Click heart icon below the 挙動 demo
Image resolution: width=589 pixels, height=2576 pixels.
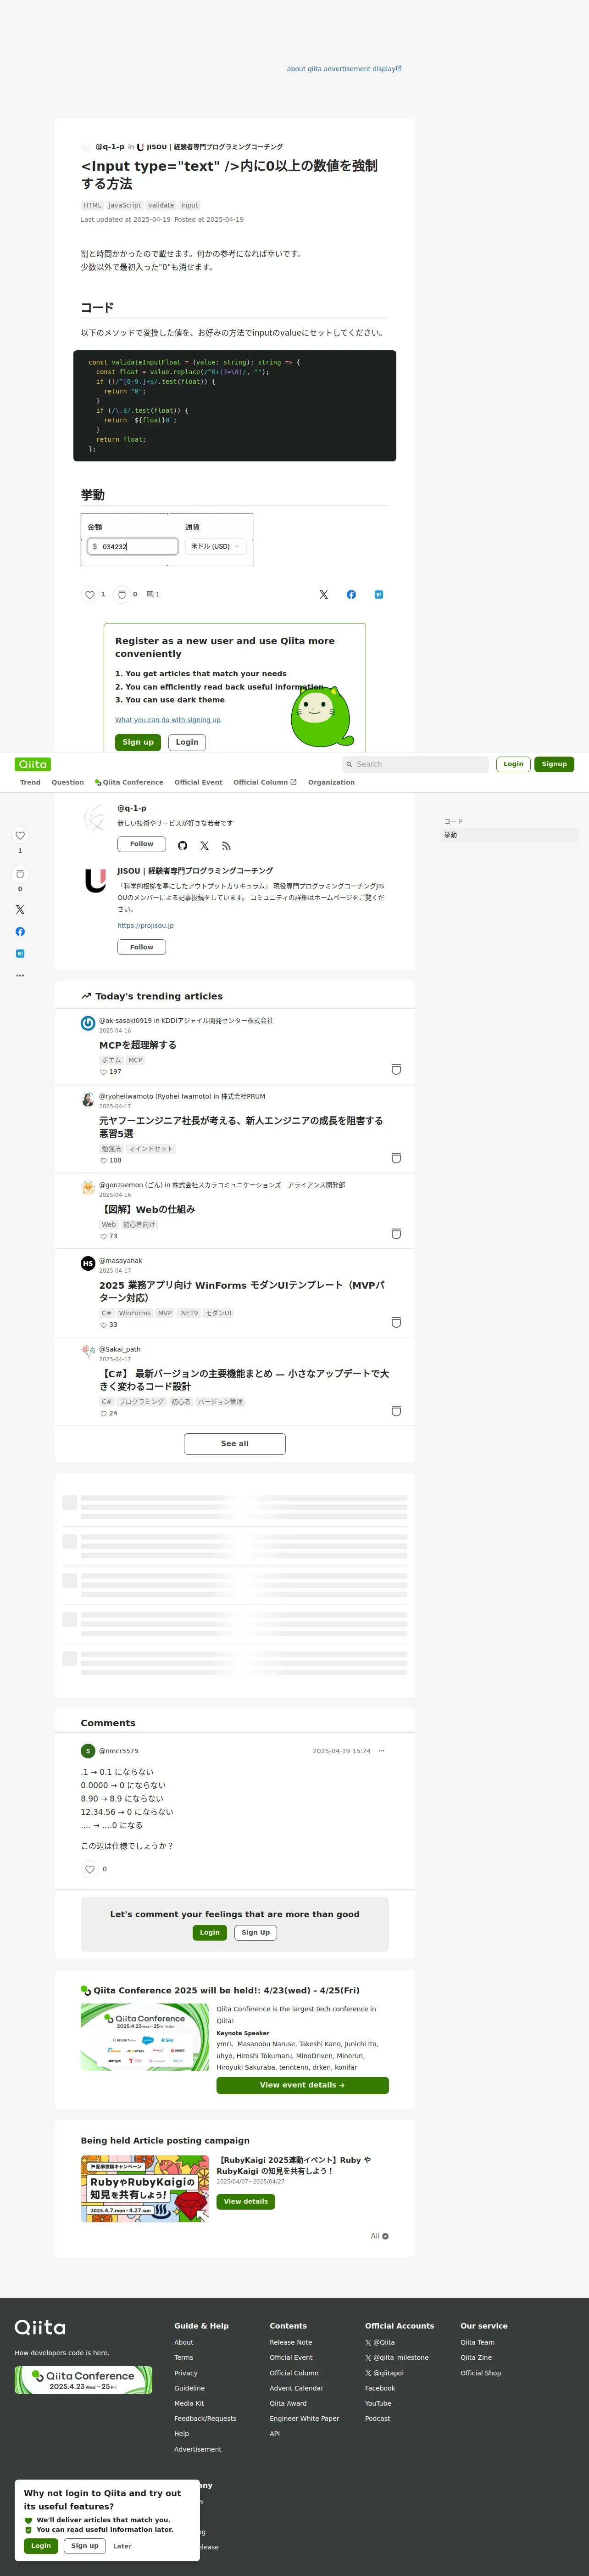pos(90,595)
